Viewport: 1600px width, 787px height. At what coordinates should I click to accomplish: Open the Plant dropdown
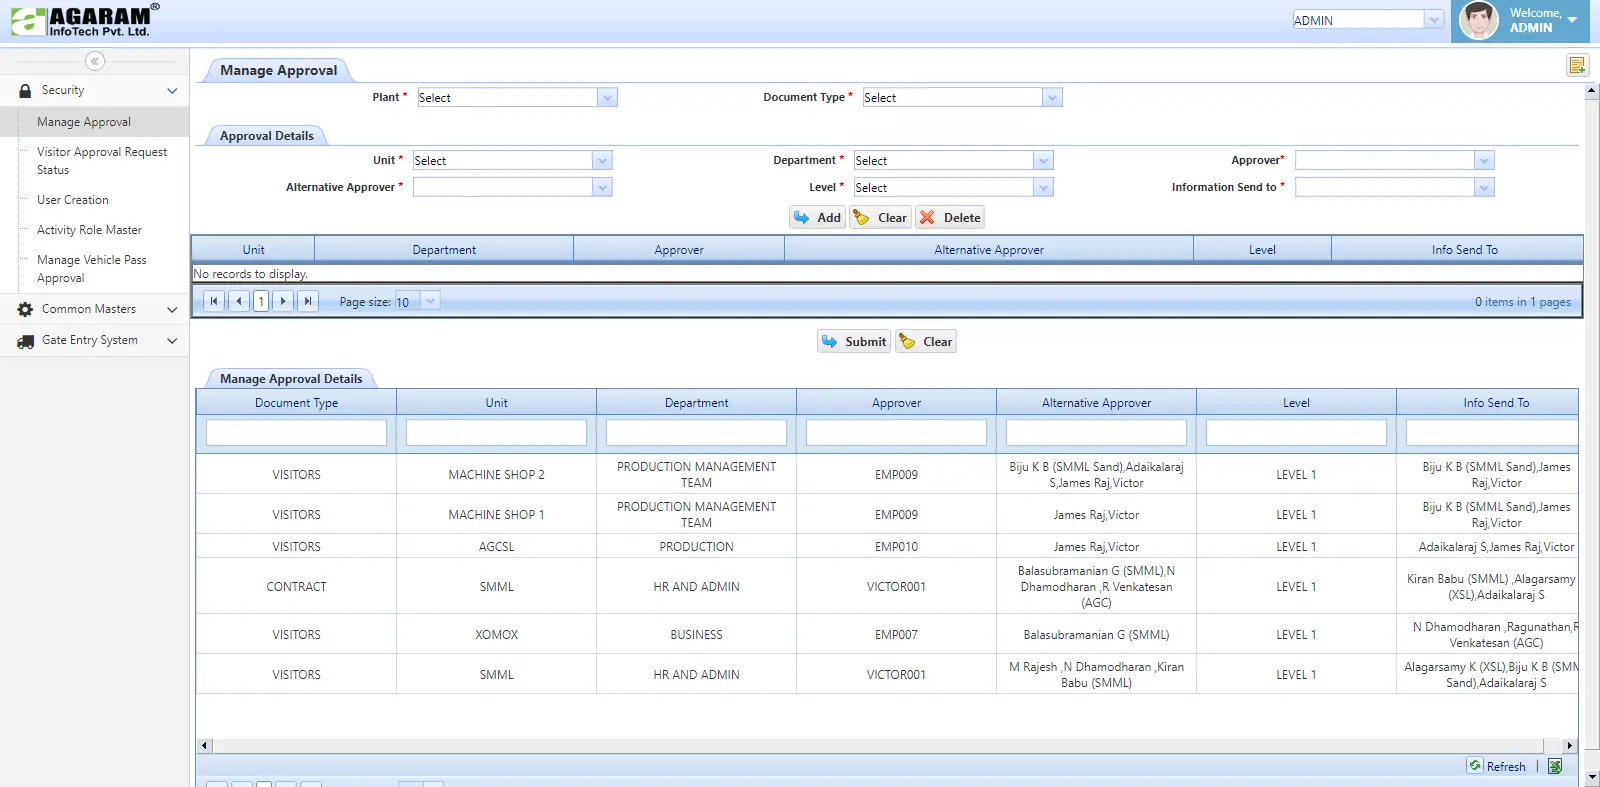[x=607, y=97]
